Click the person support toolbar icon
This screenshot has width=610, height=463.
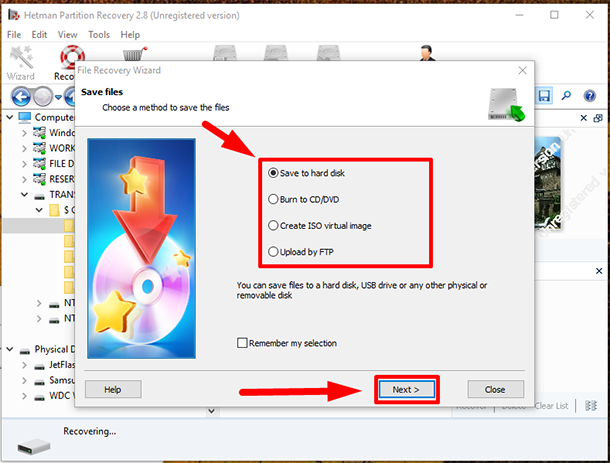pyautogui.click(x=427, y=53)
